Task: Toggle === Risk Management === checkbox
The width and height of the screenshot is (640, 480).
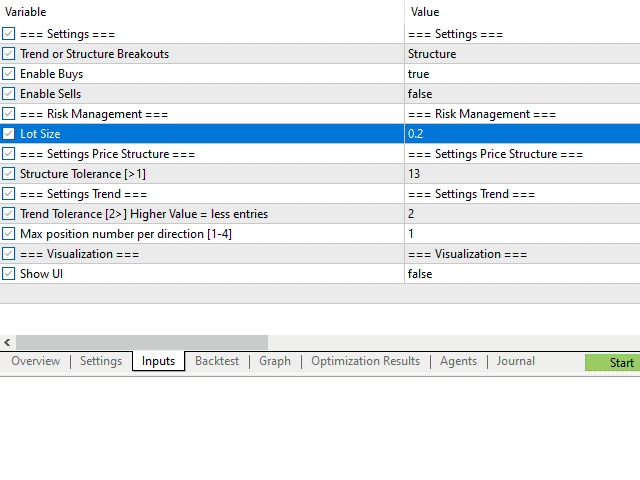Action: click(9, 113)
